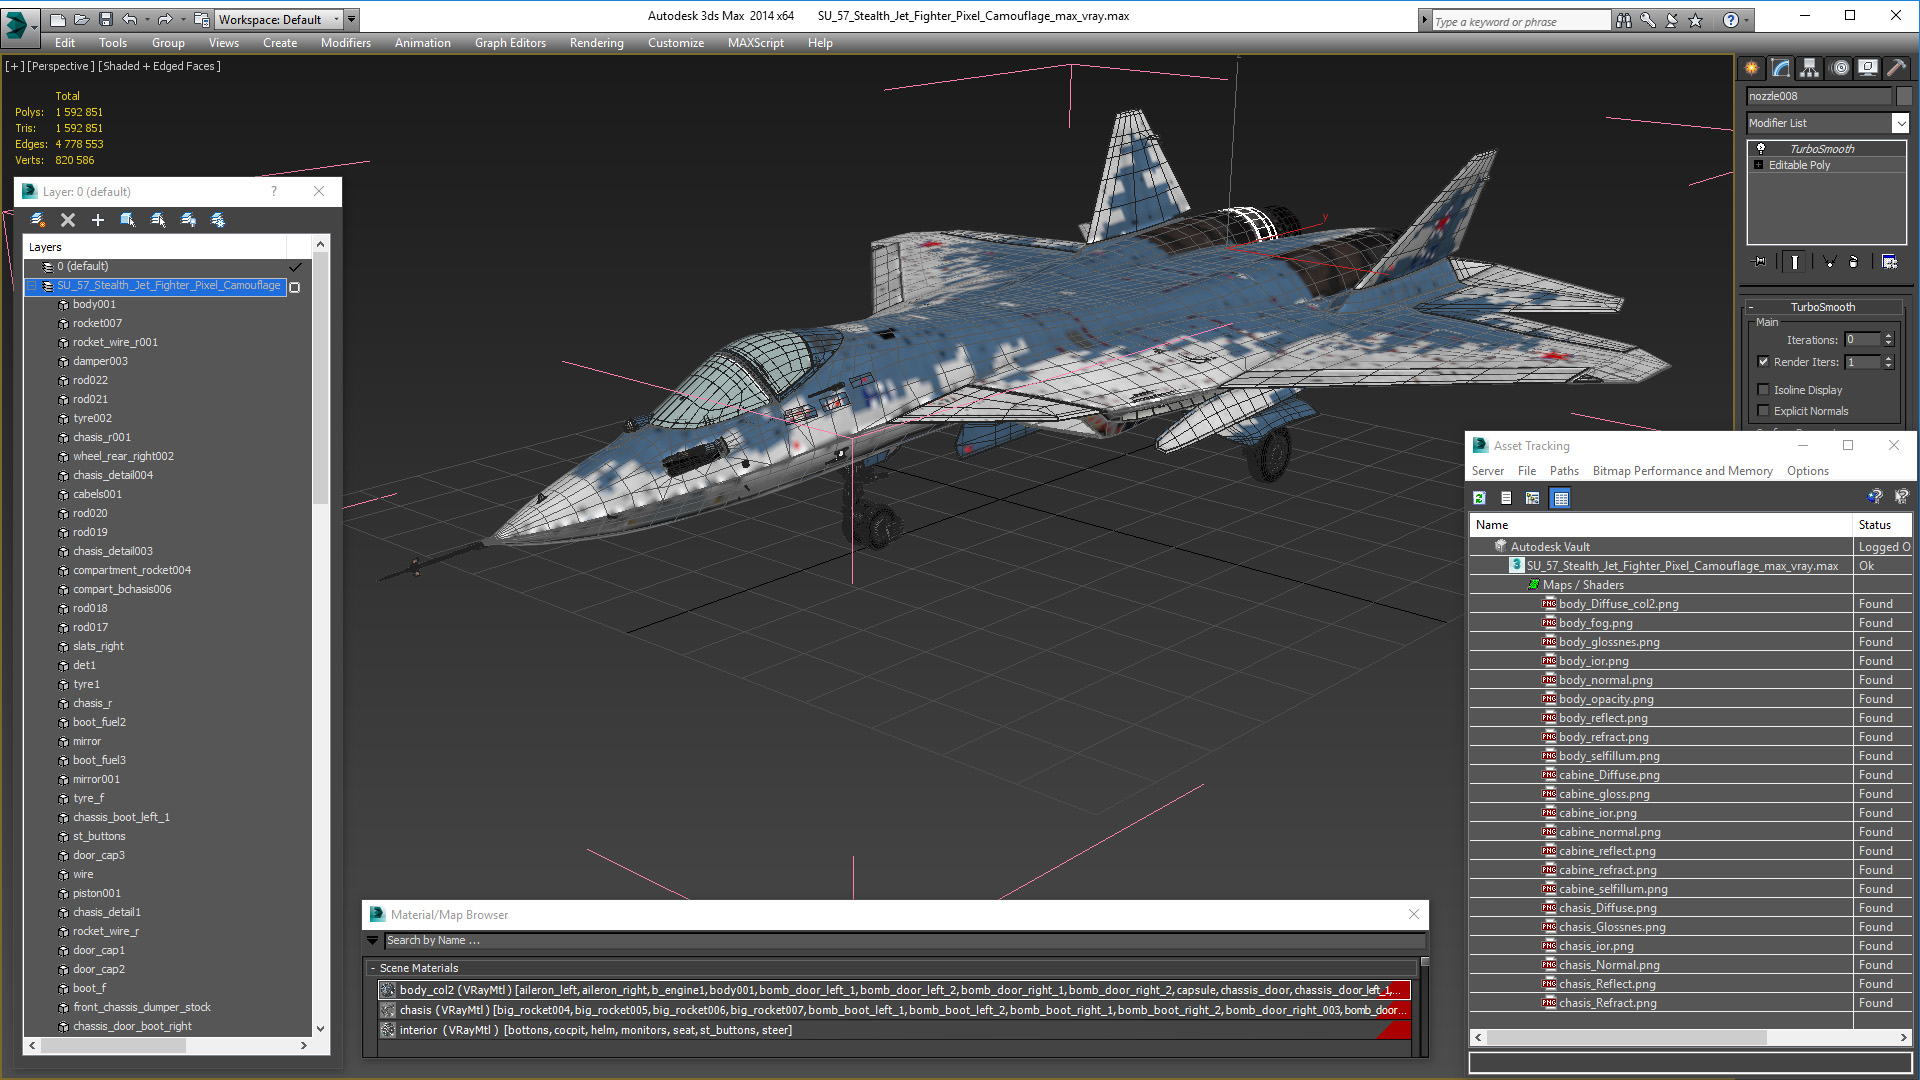Viewport: 1920px width, 1080px height.
Task: Uncheck the Render Iters checkbox
Action: pyautogui.click(x=1764, y=362)
